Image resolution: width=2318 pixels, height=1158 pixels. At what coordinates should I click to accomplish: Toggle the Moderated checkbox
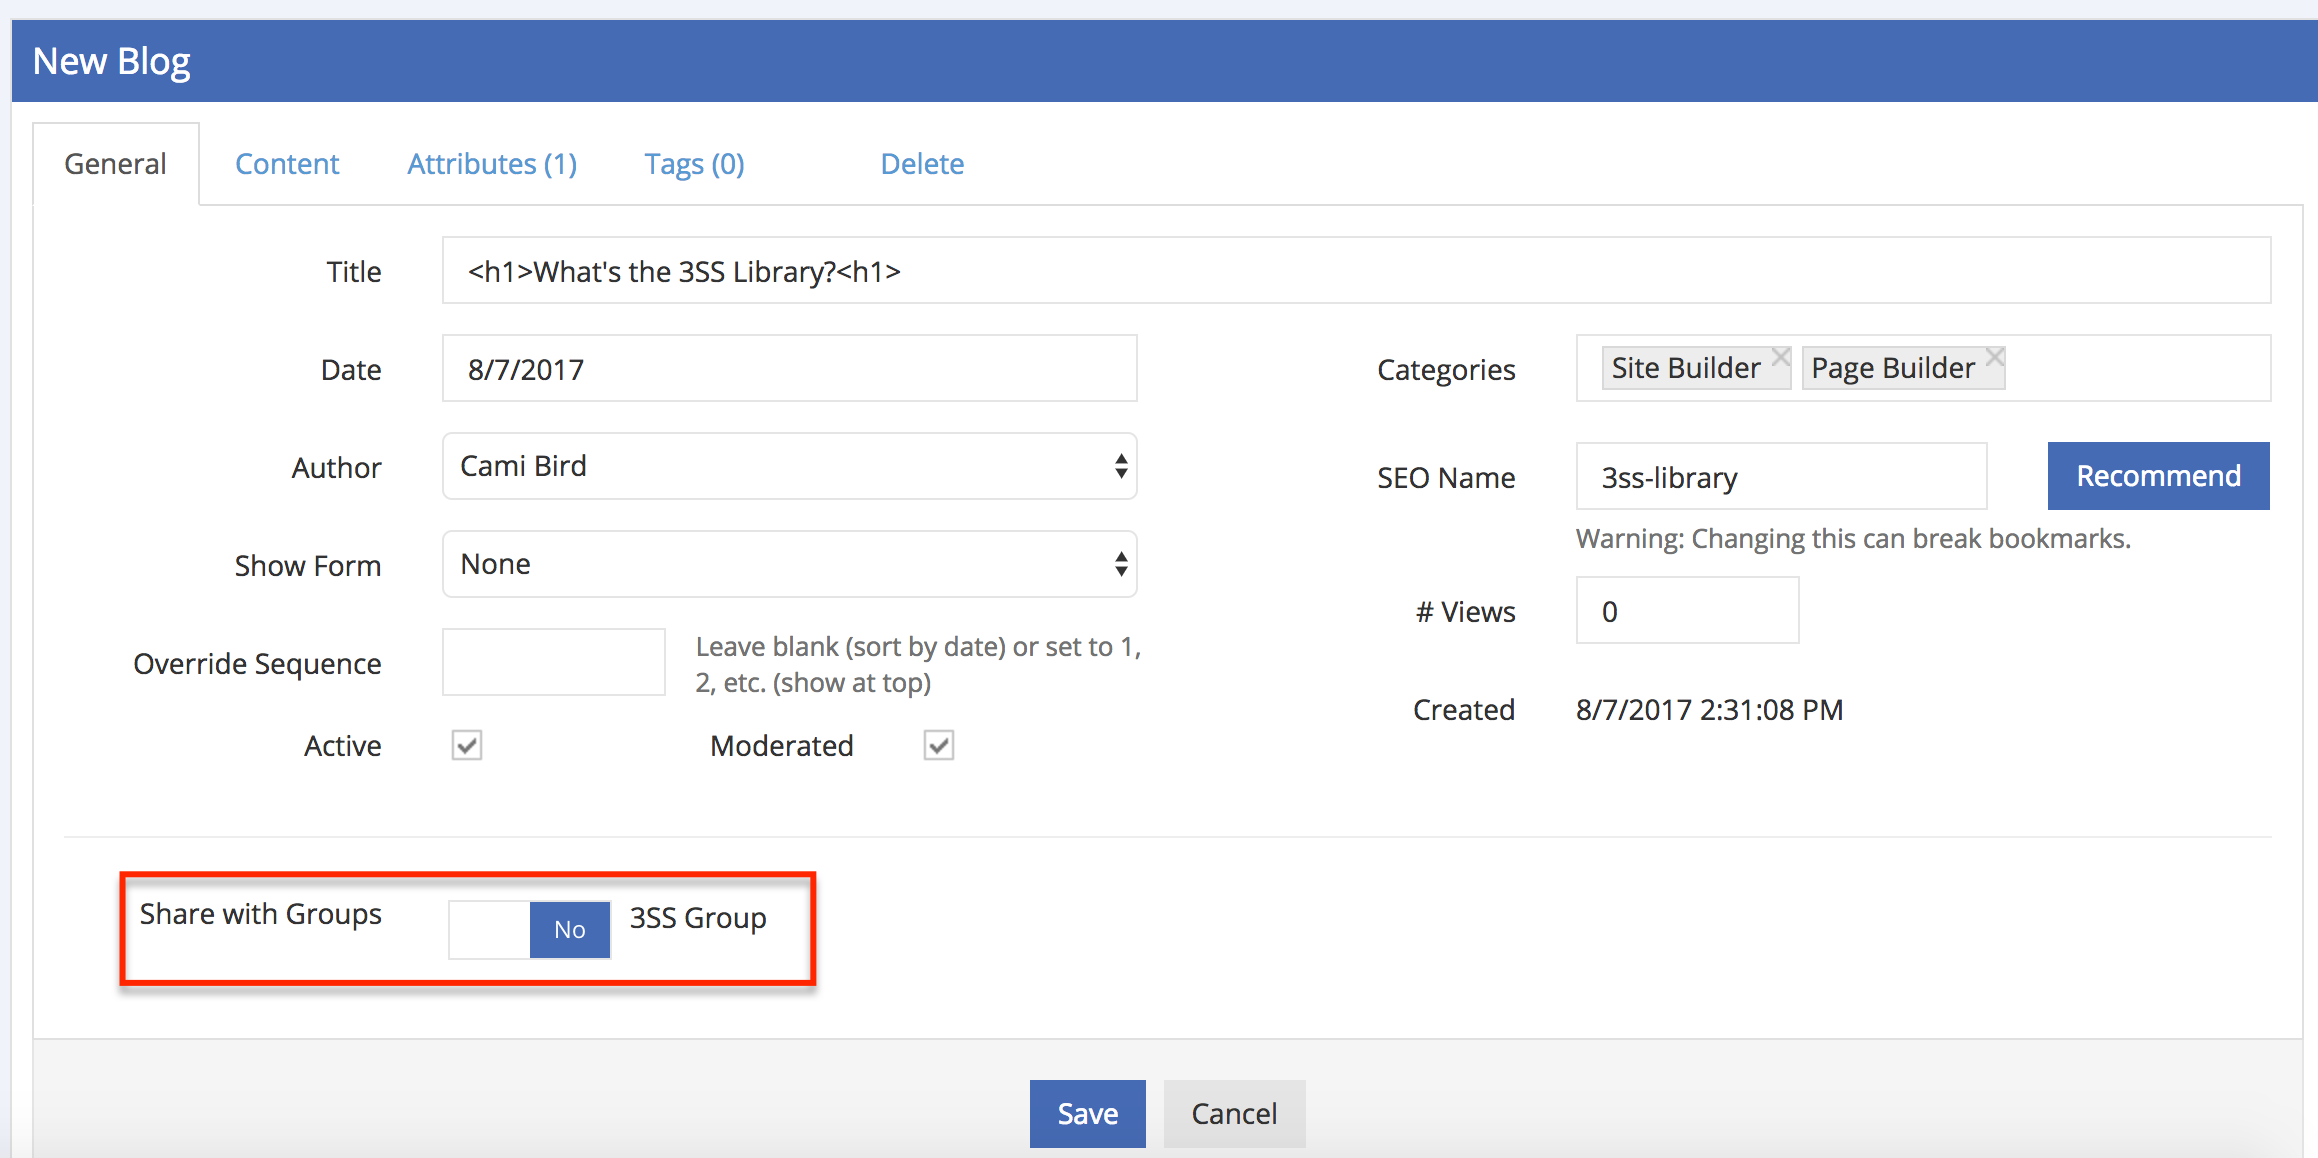pyautogui.click(x=938, y=745)
